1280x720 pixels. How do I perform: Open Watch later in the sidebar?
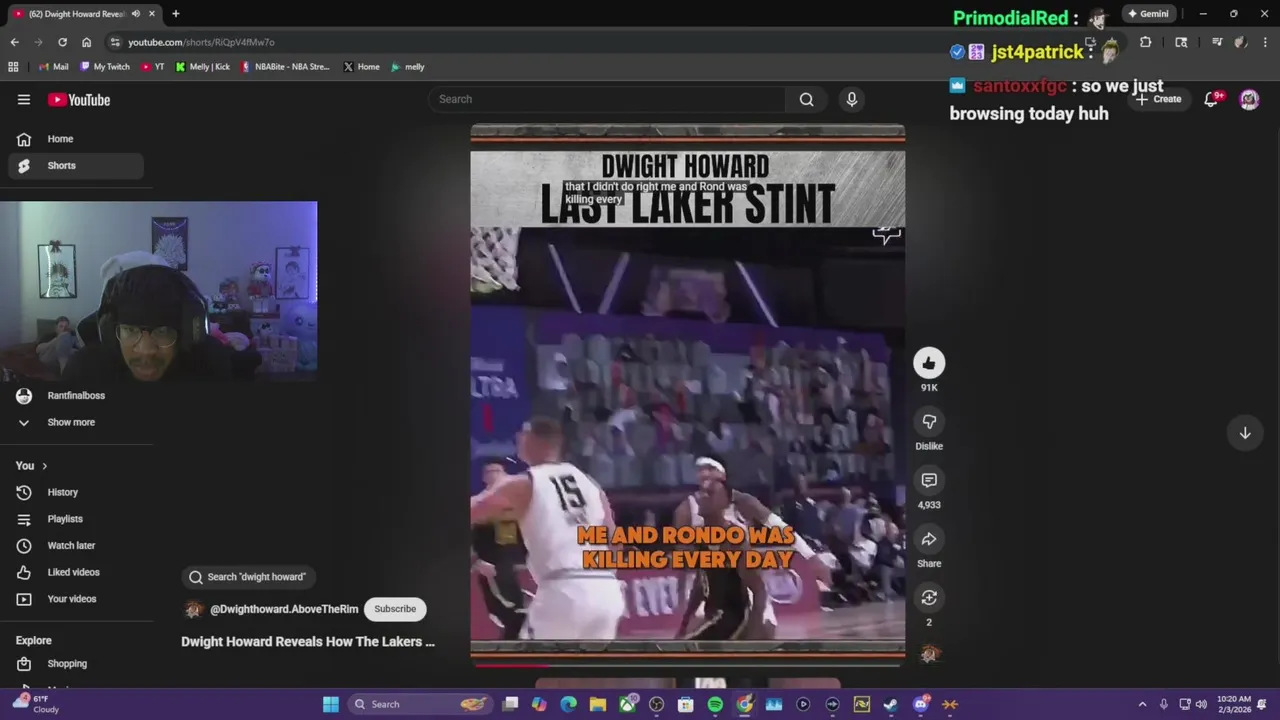(75, 546)
